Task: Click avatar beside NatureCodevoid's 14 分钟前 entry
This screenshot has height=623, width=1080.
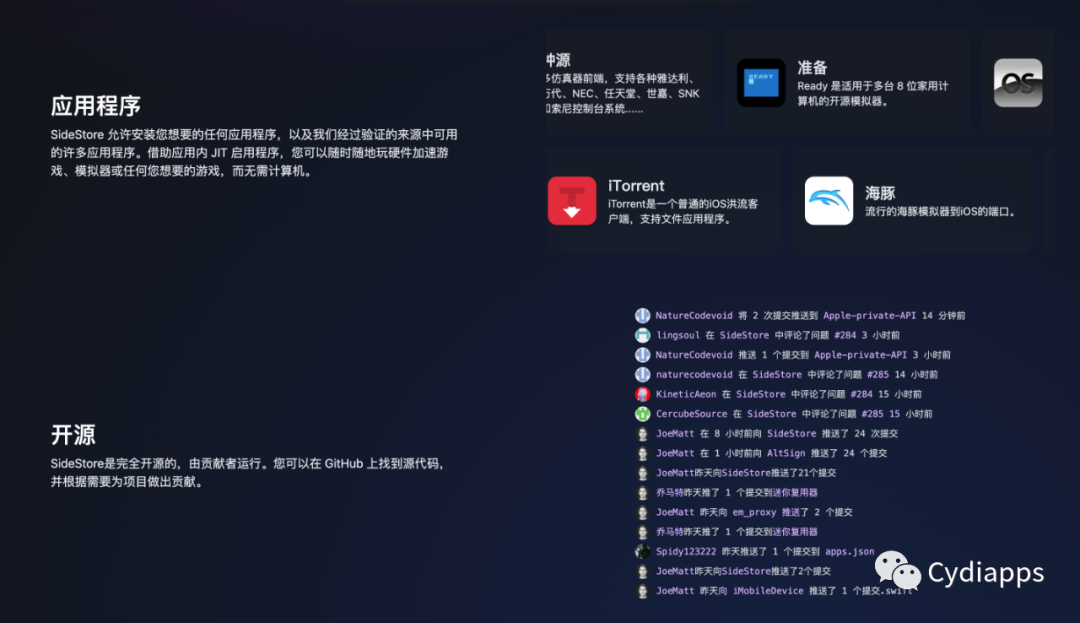Action: tap(643, 315)
